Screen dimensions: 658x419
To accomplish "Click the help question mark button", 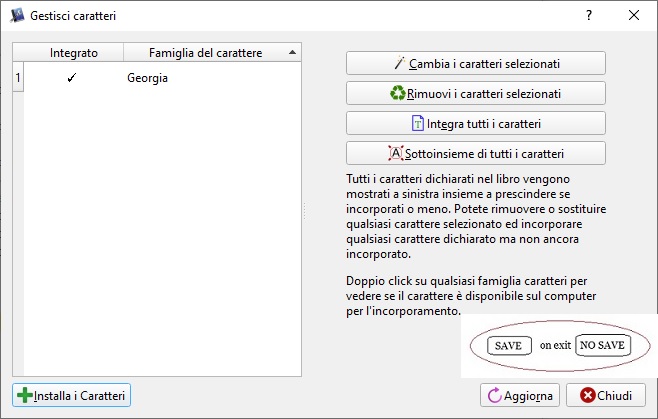I will pos(588,15).
